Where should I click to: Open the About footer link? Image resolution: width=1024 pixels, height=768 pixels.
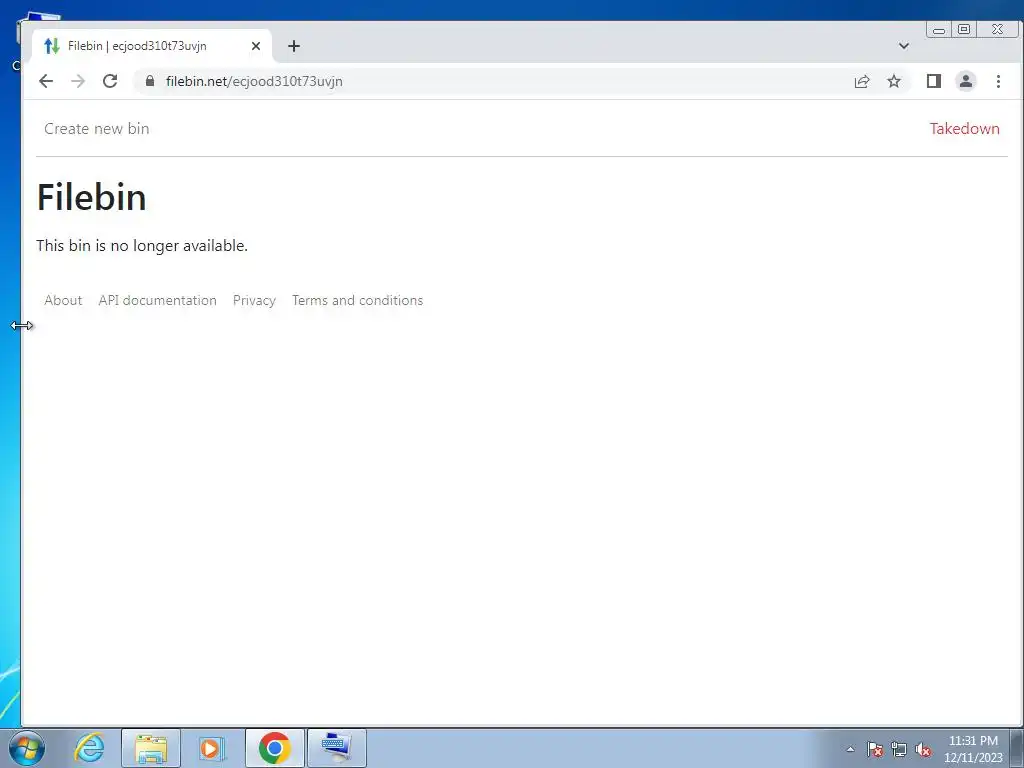tap(63, 300)
